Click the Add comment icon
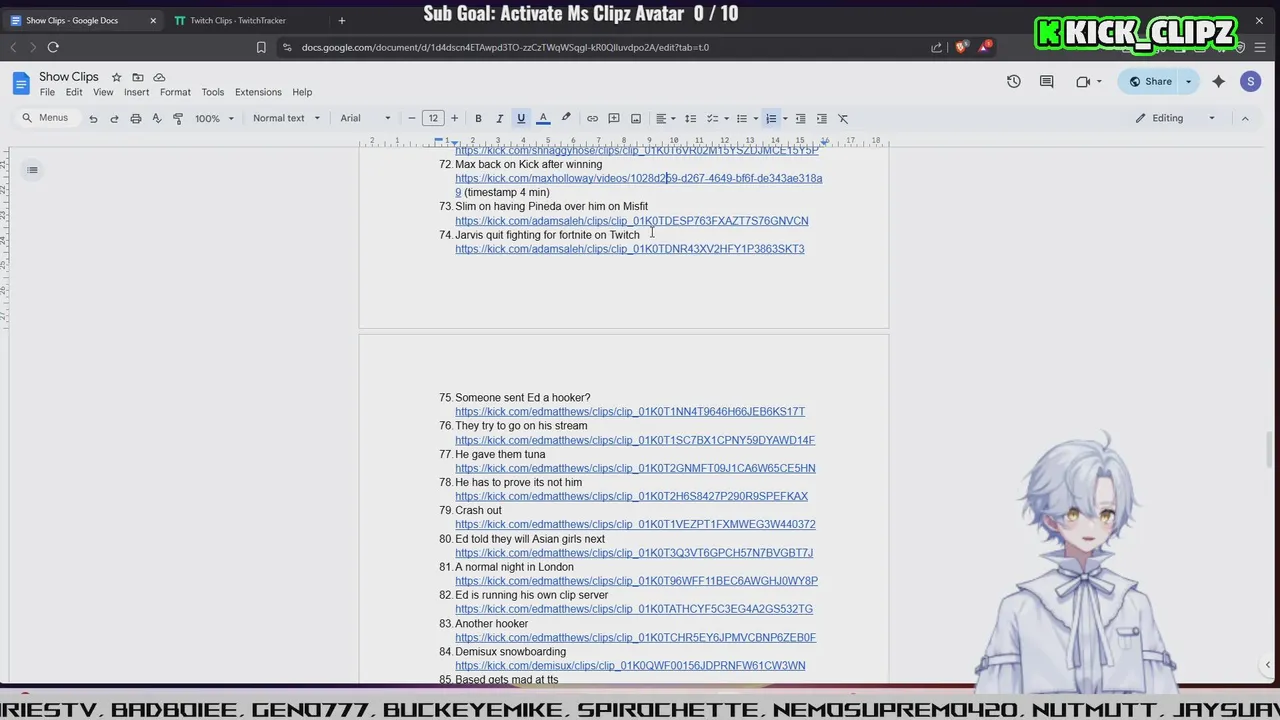1280x720 pixels. [x=614, y=118]
